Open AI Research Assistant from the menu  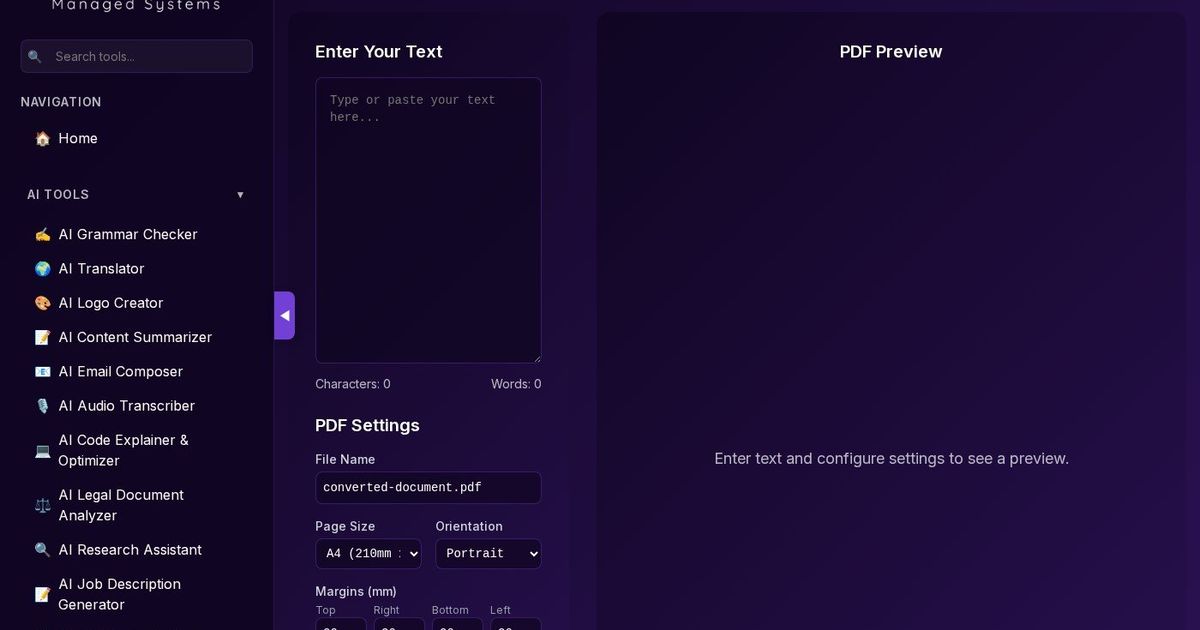[130, 549]
